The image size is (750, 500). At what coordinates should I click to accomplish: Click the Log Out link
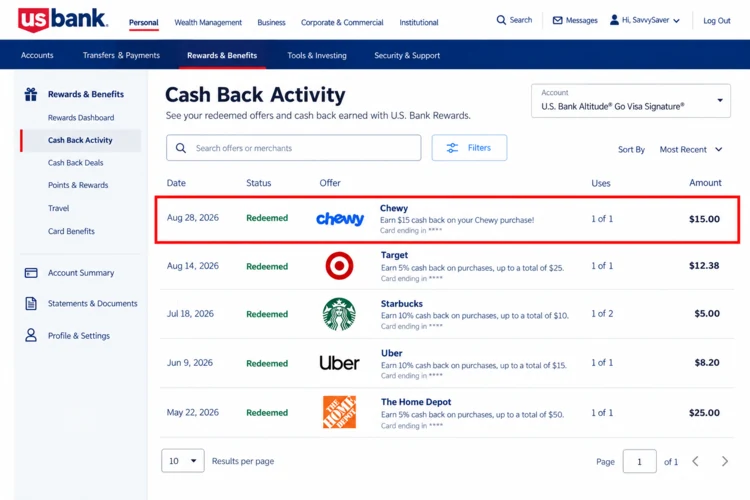click(x=717, y=21)
